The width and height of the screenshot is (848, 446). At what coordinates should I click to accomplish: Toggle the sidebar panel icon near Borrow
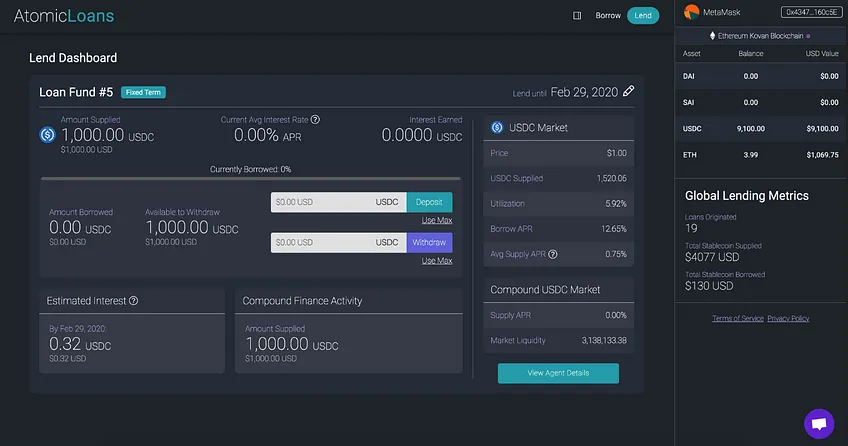coord(577,16)
